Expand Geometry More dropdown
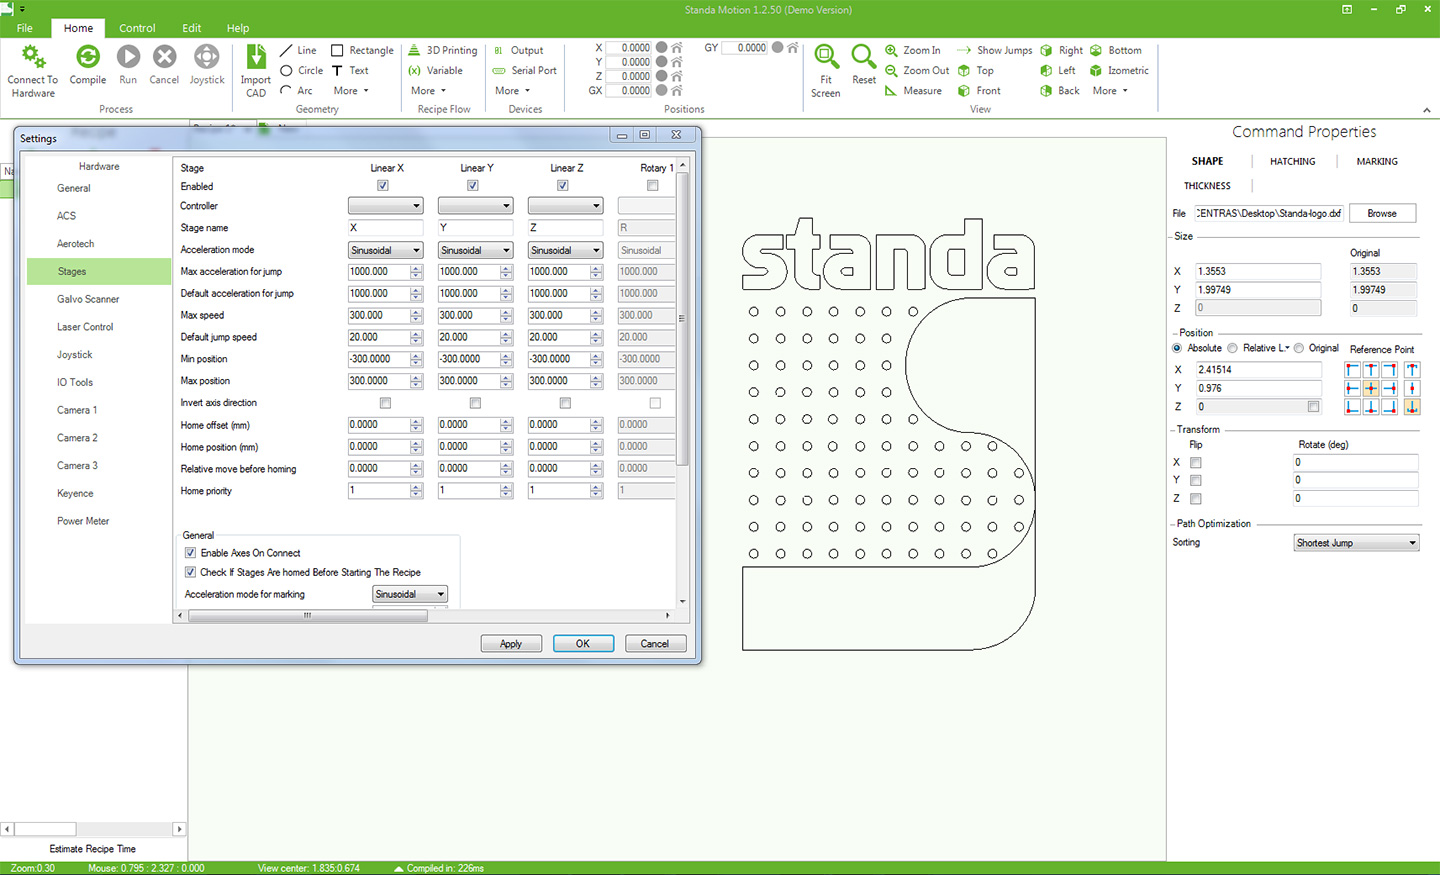The height and width of the screenshot is (875, 1440). pyautogui.click(x=351, y=90)
